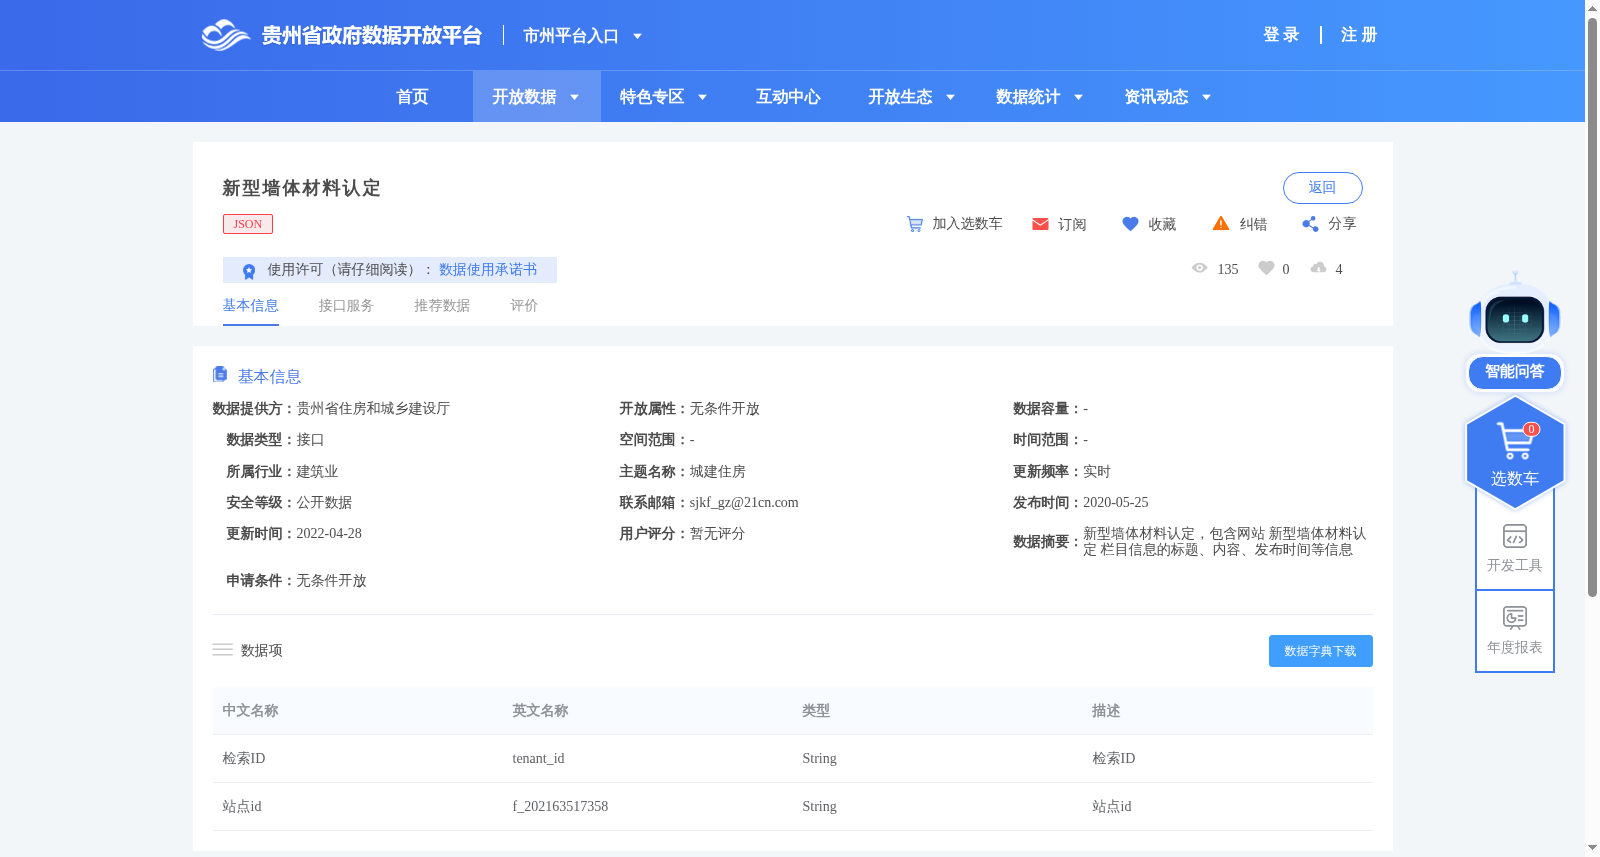Click the 英文名称 column header
1600x857 pixels.
click(x=540, y=711)
